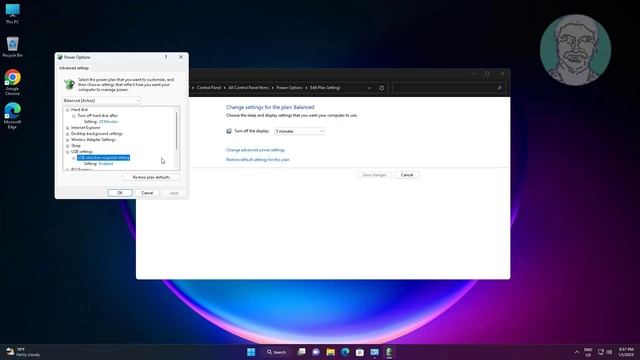
Task: Click Change advanced power settings link
Action: click(x=256, y=150)
